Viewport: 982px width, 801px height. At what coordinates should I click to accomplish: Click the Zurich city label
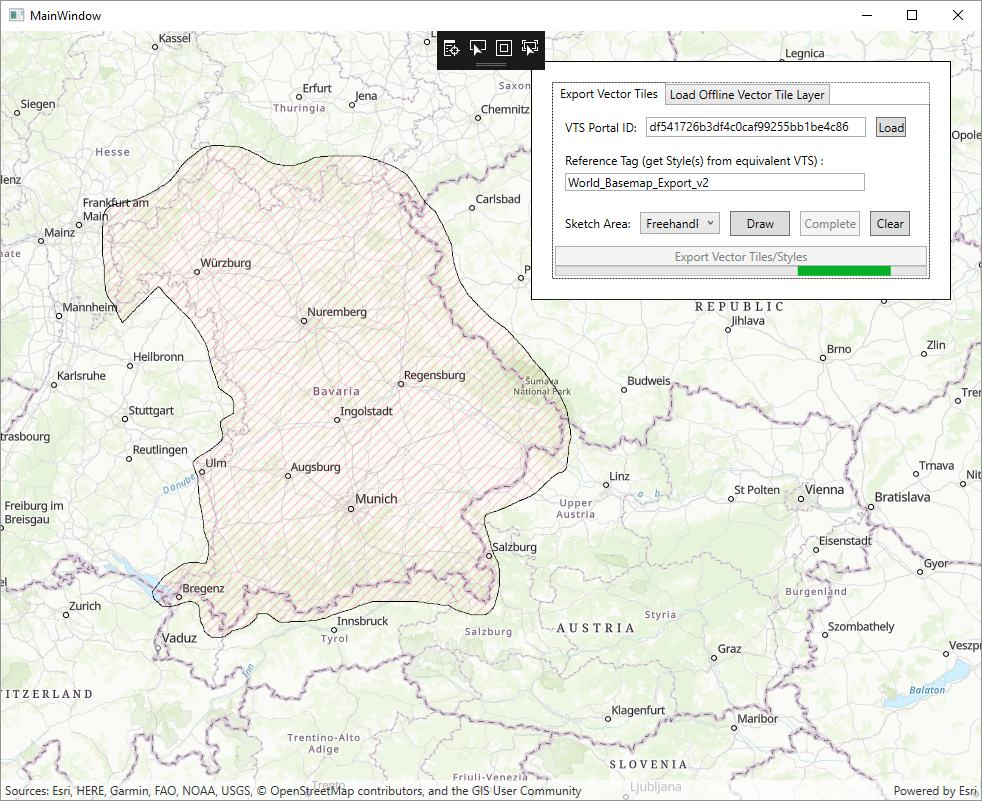click(x=85, y=606)
